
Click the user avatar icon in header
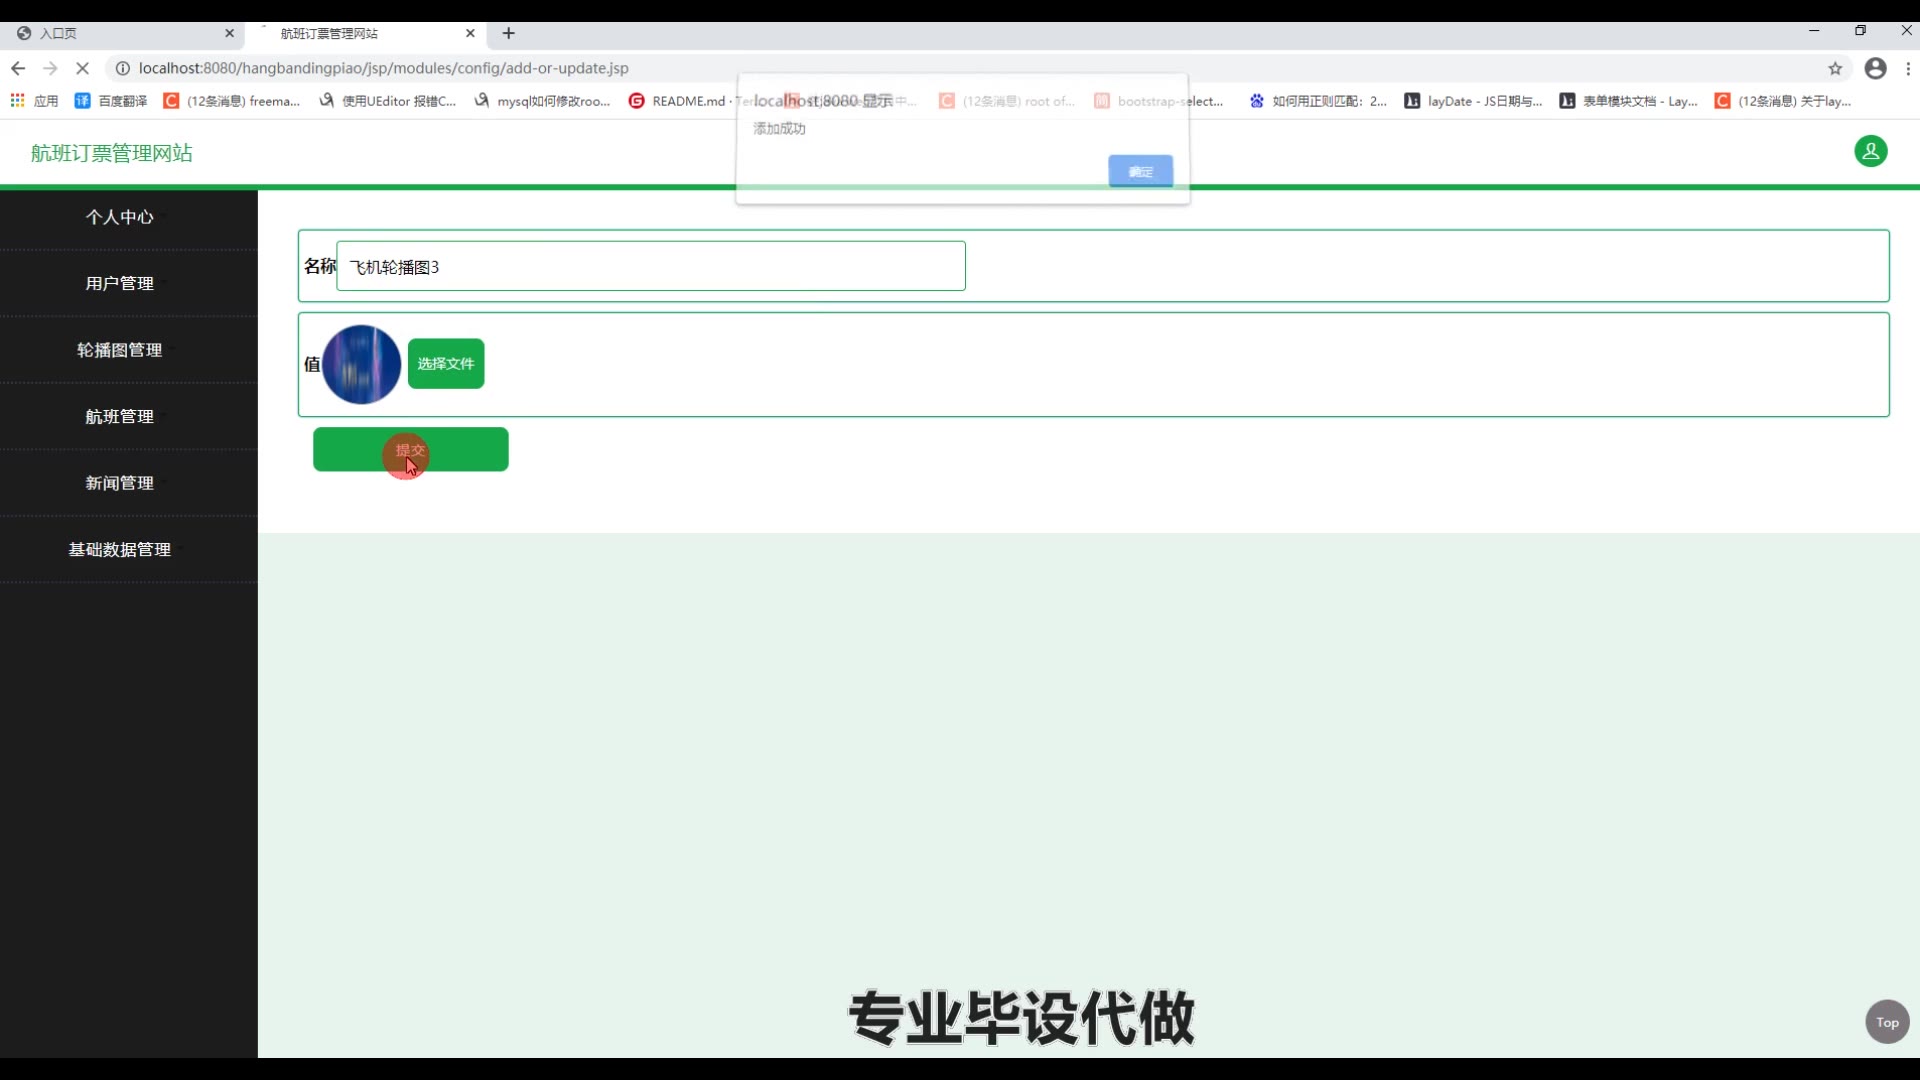(x=1870, y=151)
